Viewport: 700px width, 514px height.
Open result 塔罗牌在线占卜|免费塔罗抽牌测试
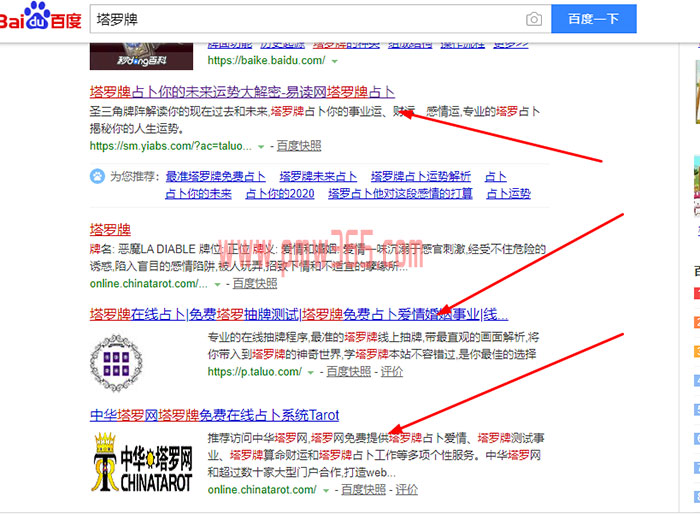click(299, 314)
